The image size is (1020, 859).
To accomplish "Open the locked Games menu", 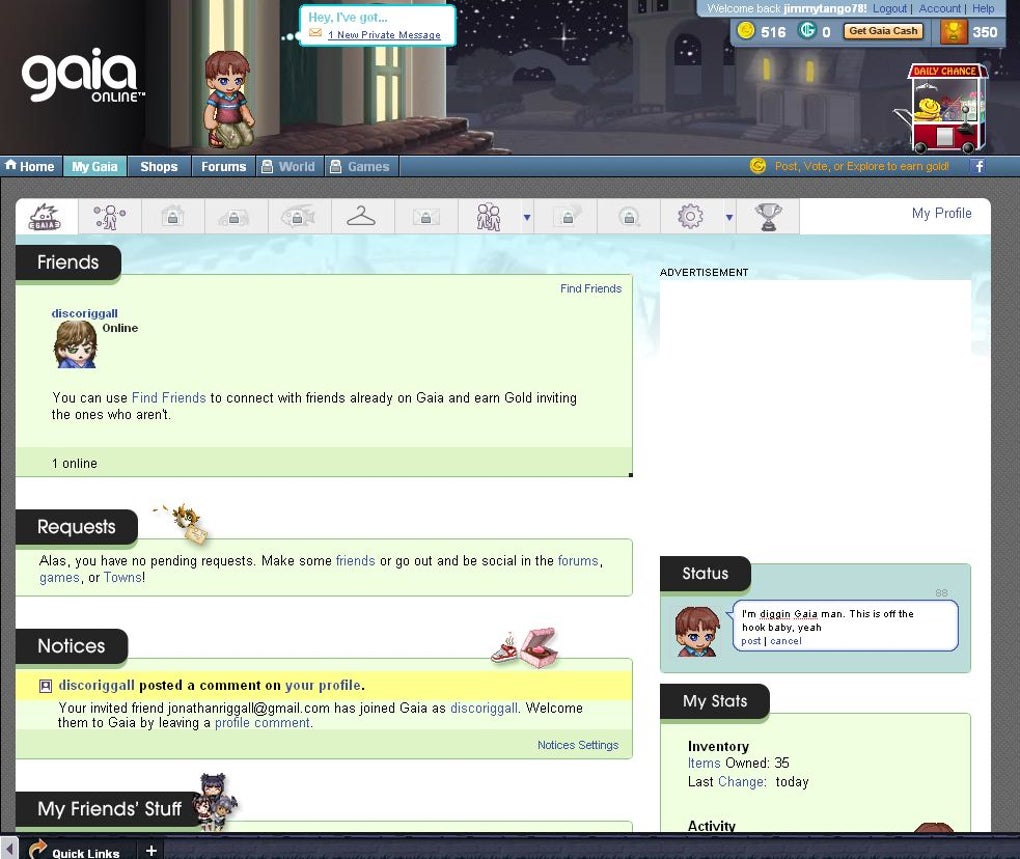I will coord(360,166).
